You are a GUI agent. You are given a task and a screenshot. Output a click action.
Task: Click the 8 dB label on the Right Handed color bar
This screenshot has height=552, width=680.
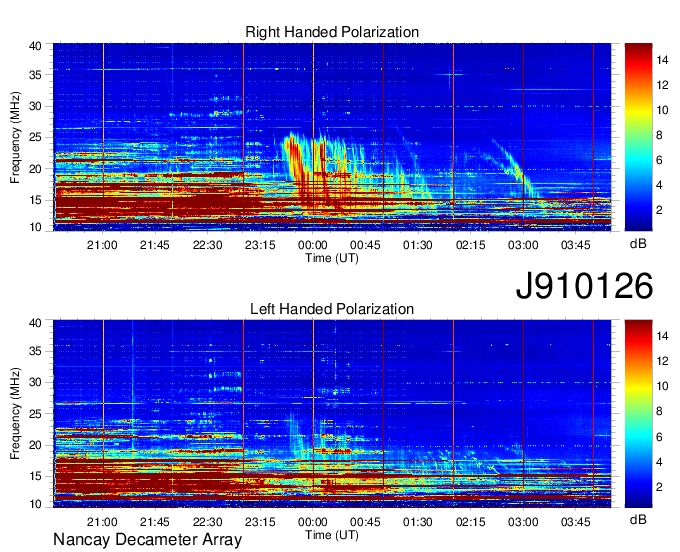(659, 135)
